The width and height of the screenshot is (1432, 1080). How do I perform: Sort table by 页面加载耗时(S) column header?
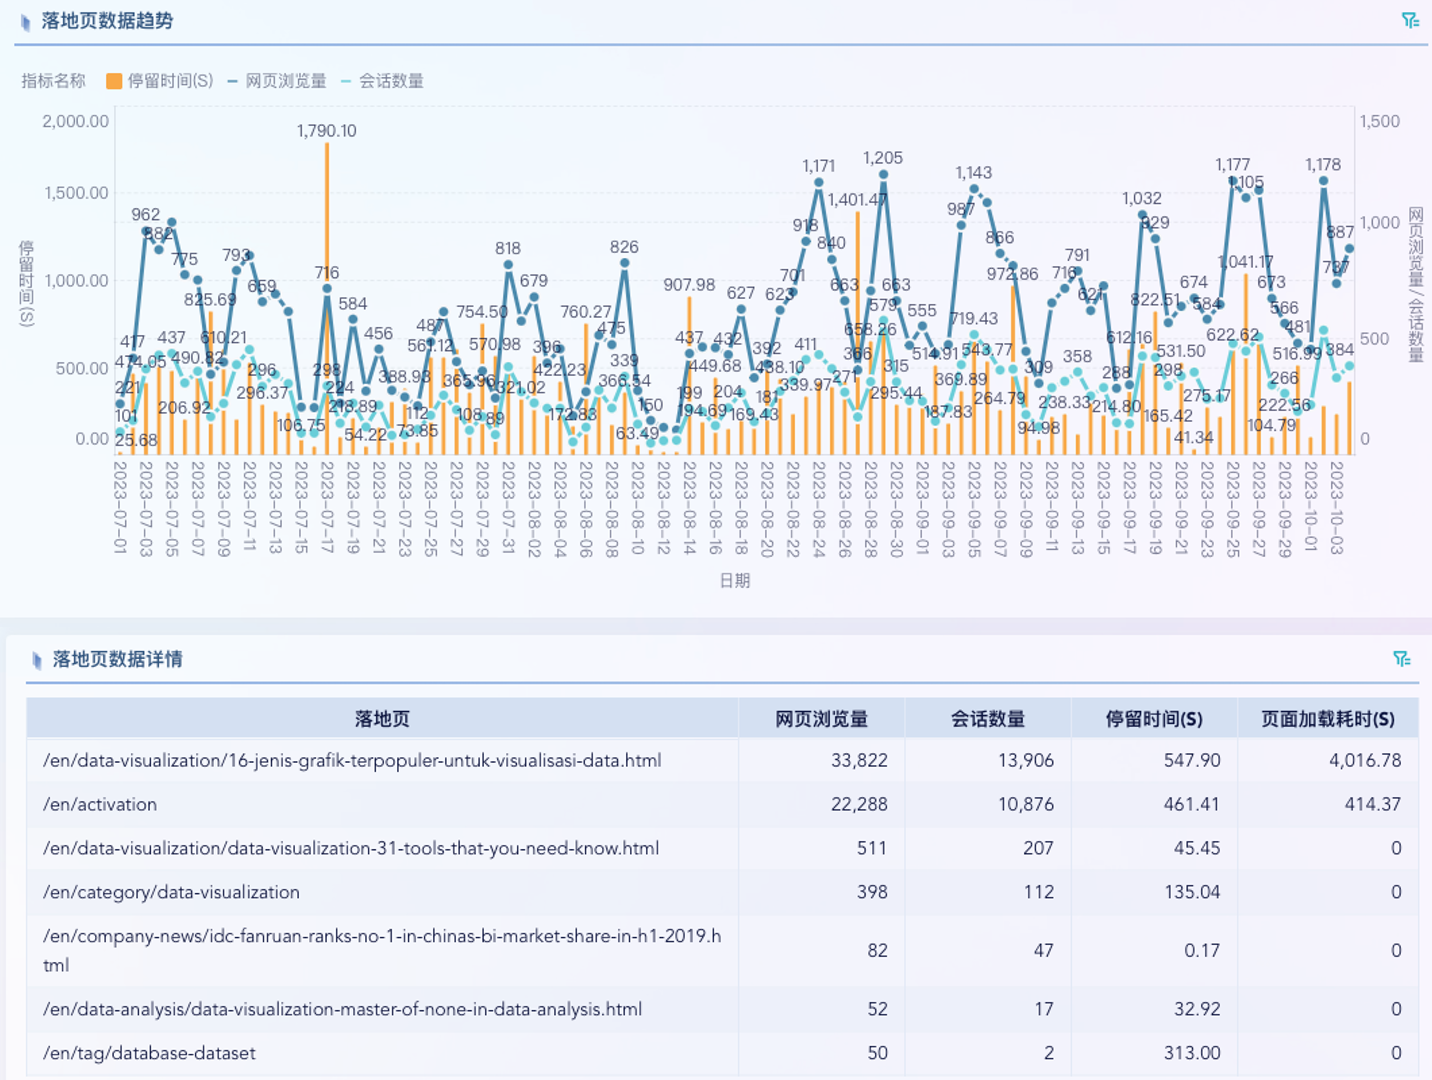[1327, 719]
